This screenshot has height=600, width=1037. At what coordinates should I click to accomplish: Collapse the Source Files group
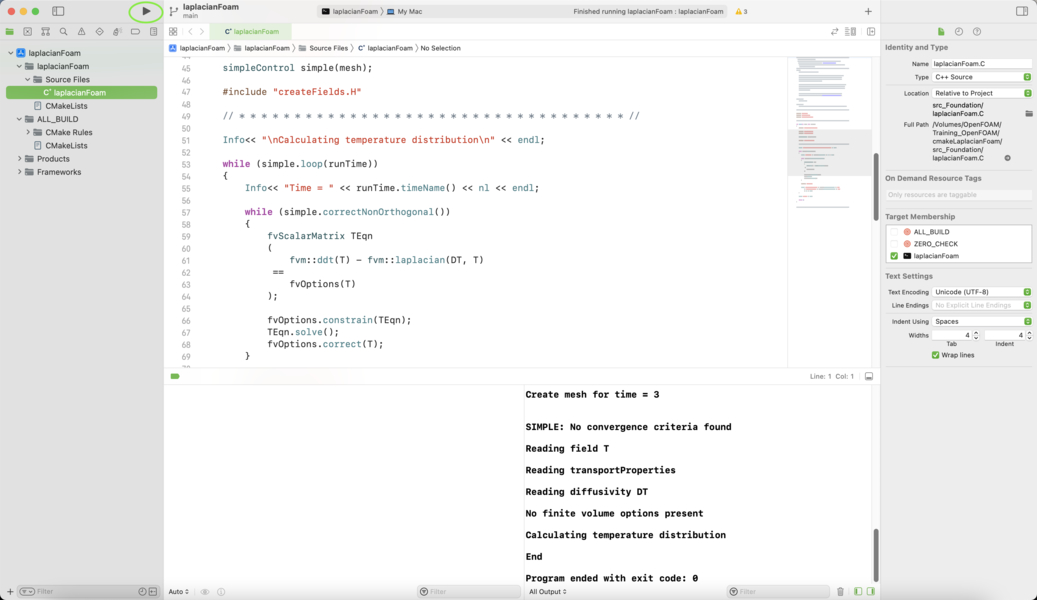[x=28, y=79]
